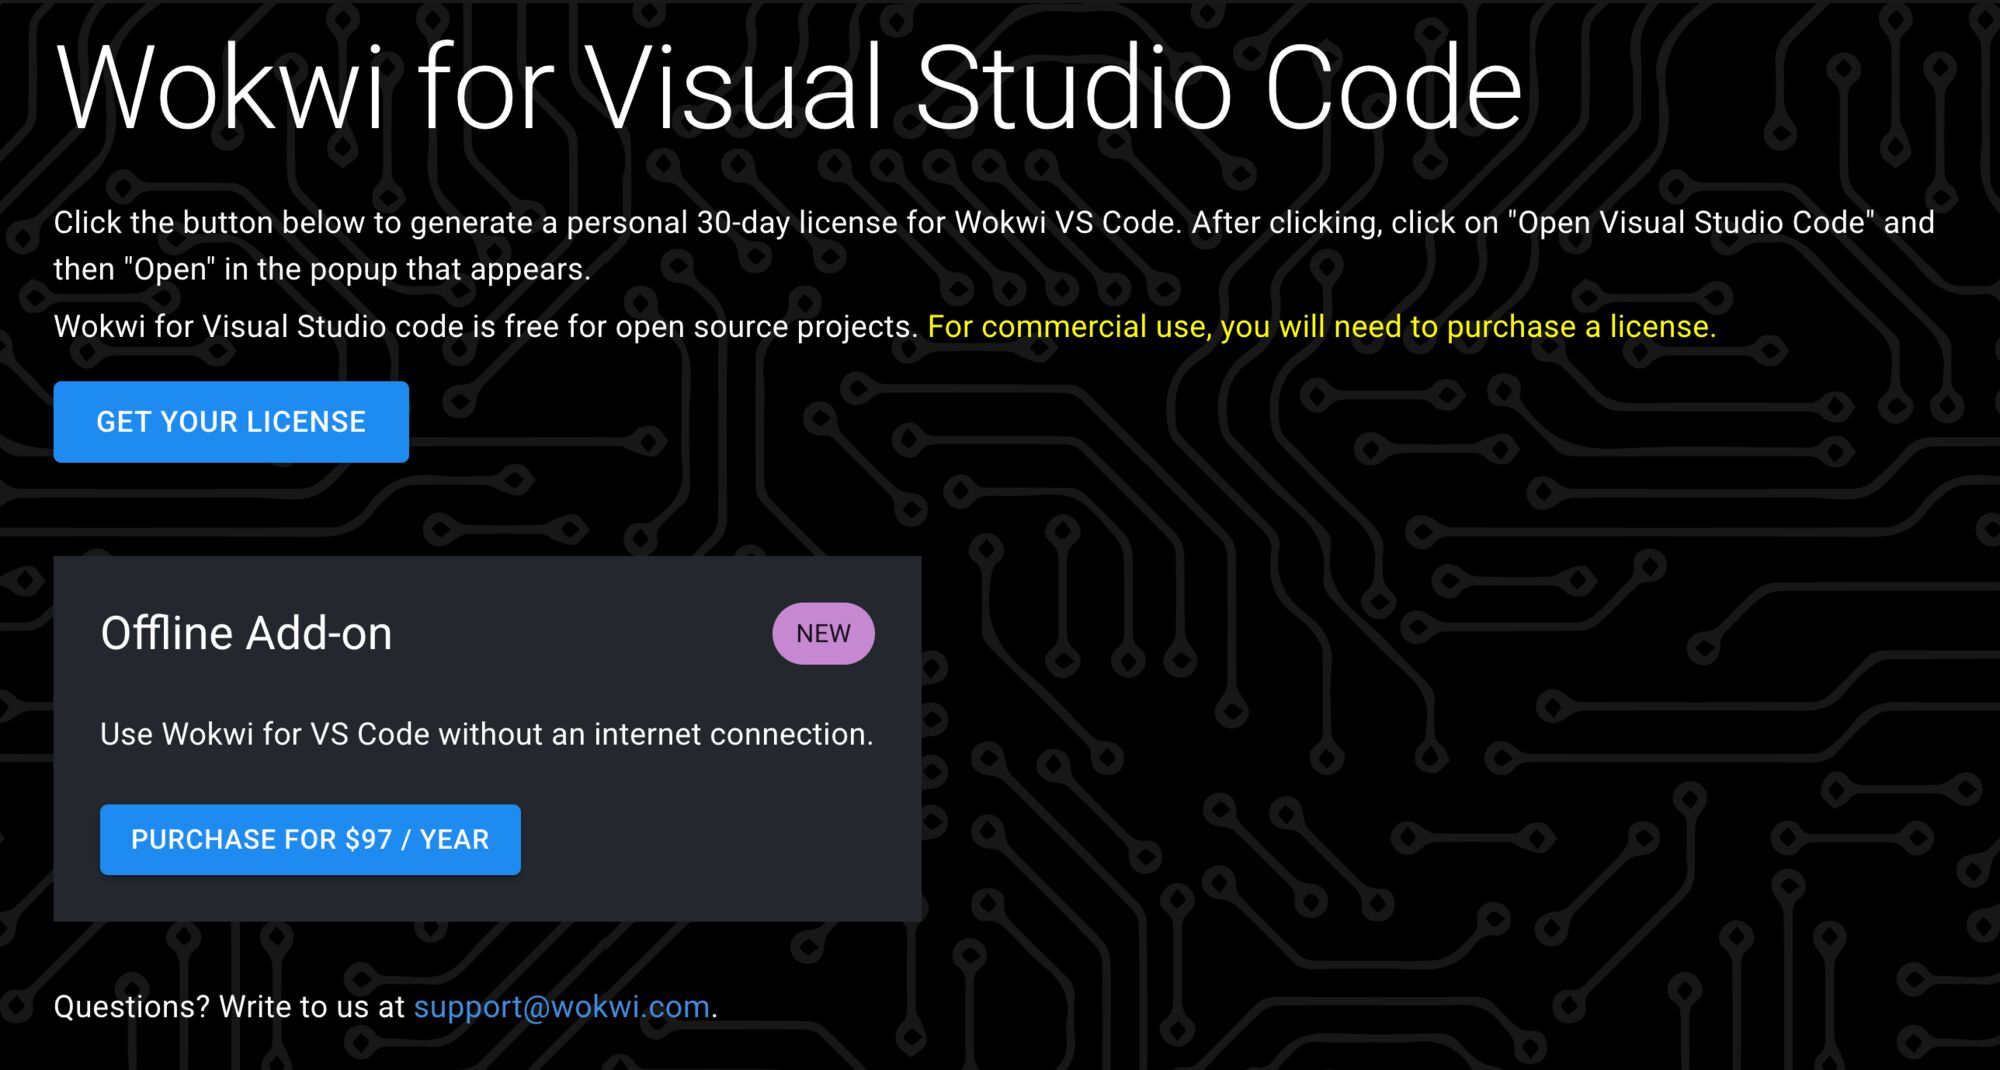Click the yellow commercial use license notice
Viewport: 2000px width, 1070px height.
(x=1320, y=327)
